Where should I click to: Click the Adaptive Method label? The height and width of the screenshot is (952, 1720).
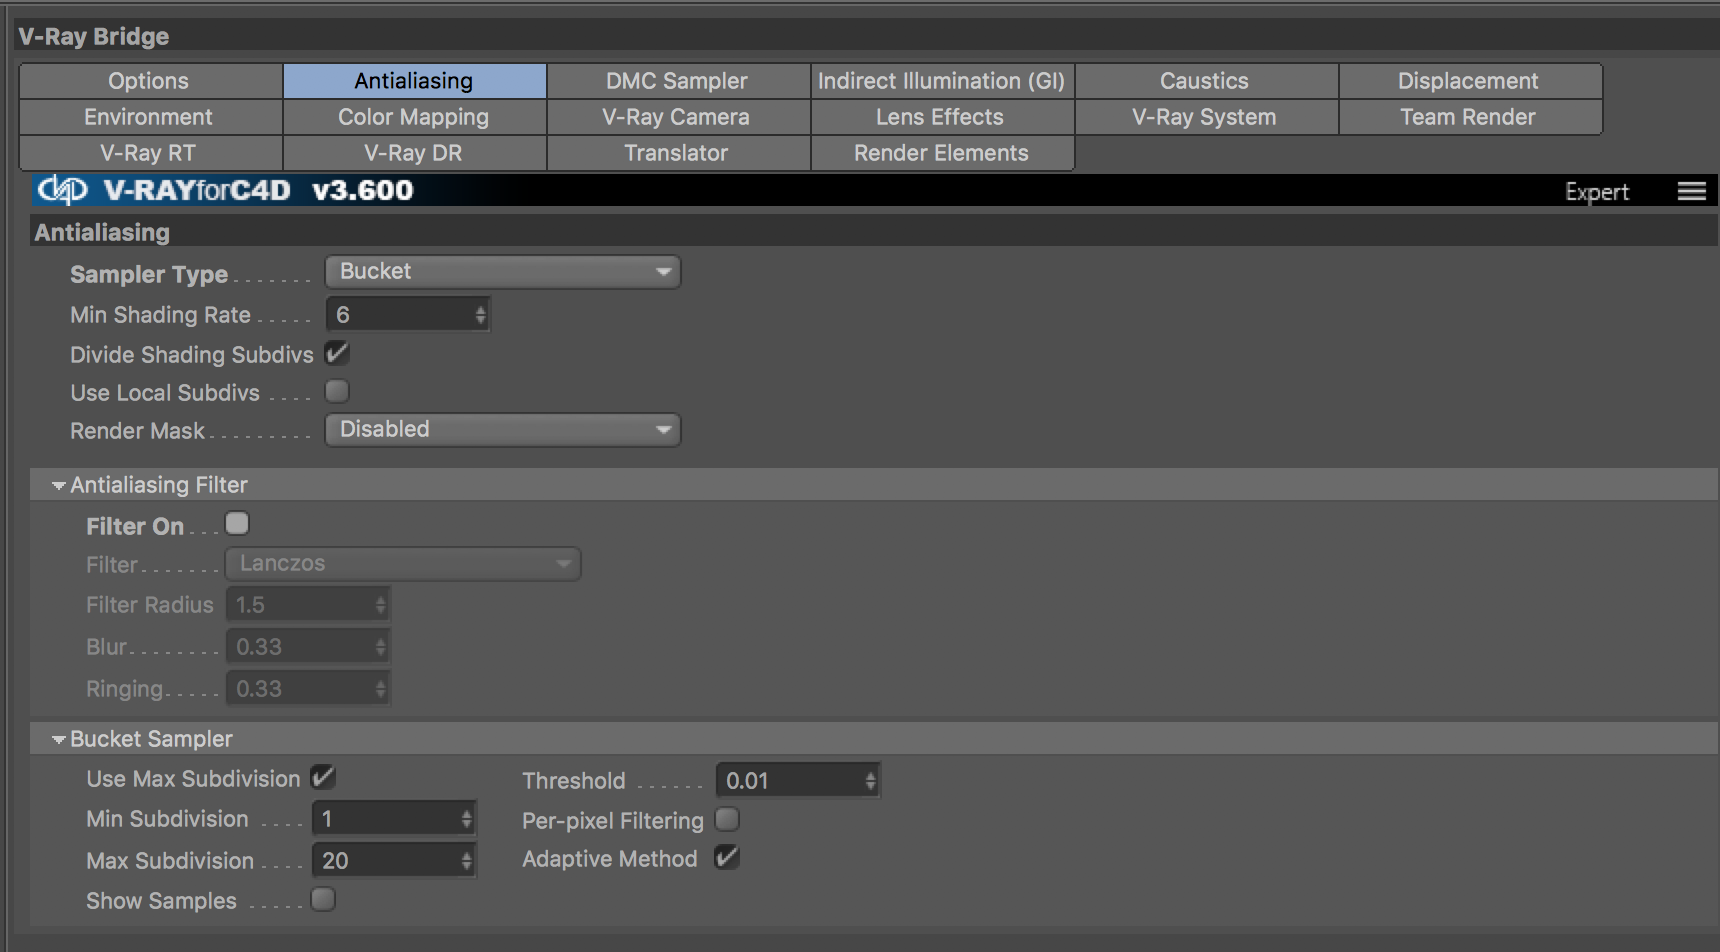point(610,859)
